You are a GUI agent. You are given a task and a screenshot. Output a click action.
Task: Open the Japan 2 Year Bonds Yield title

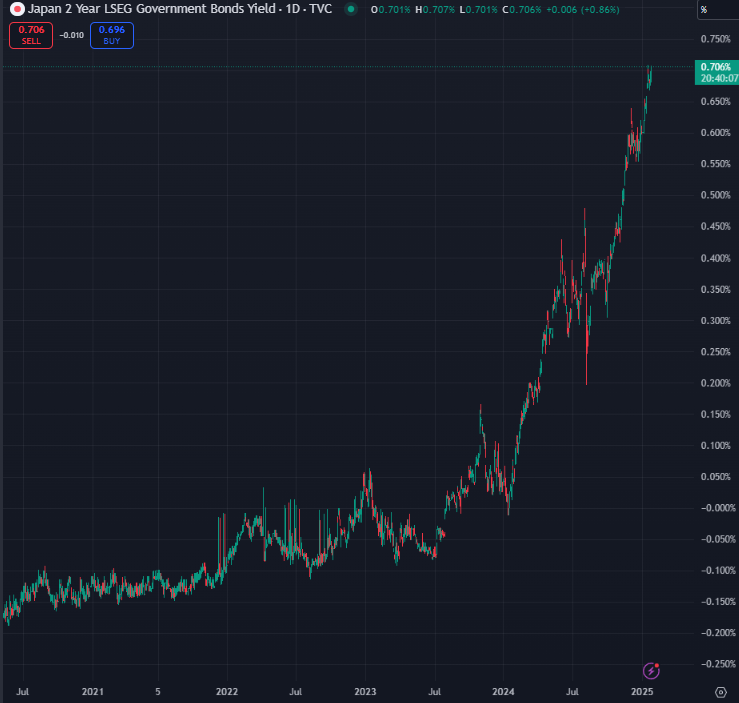(180, 9)
